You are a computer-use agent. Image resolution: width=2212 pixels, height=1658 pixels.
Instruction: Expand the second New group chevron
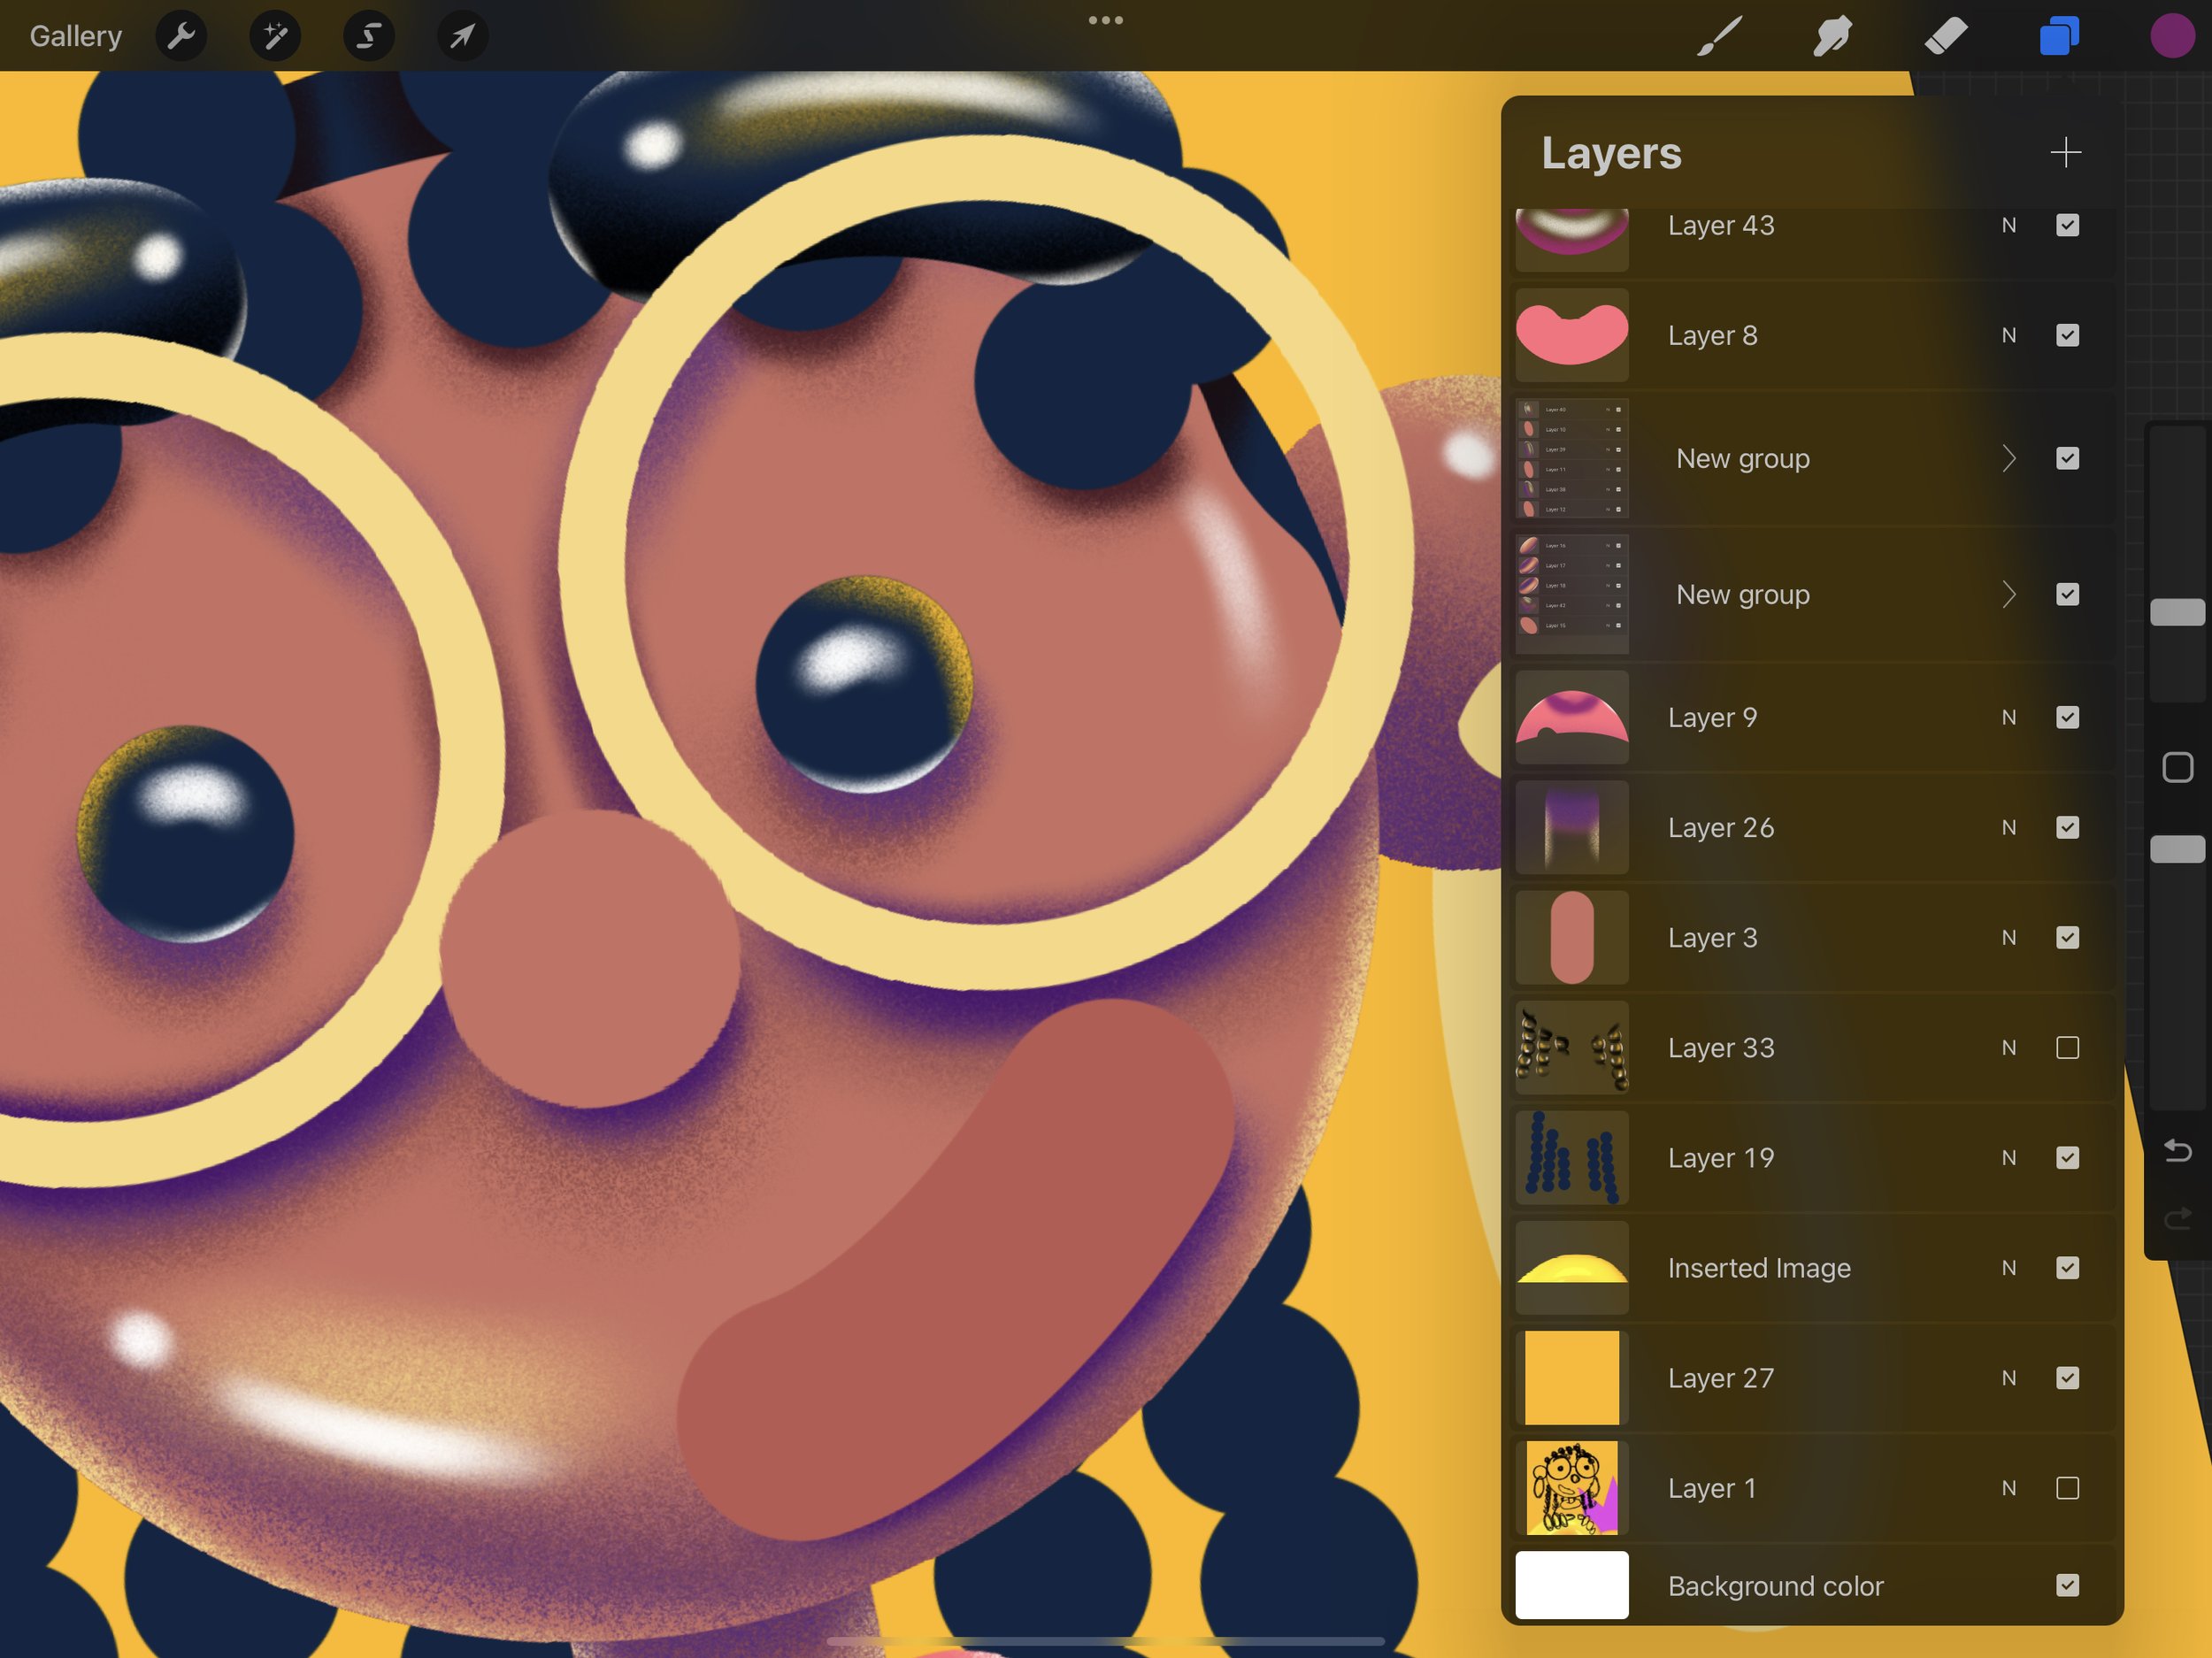tap(2009, 595)
